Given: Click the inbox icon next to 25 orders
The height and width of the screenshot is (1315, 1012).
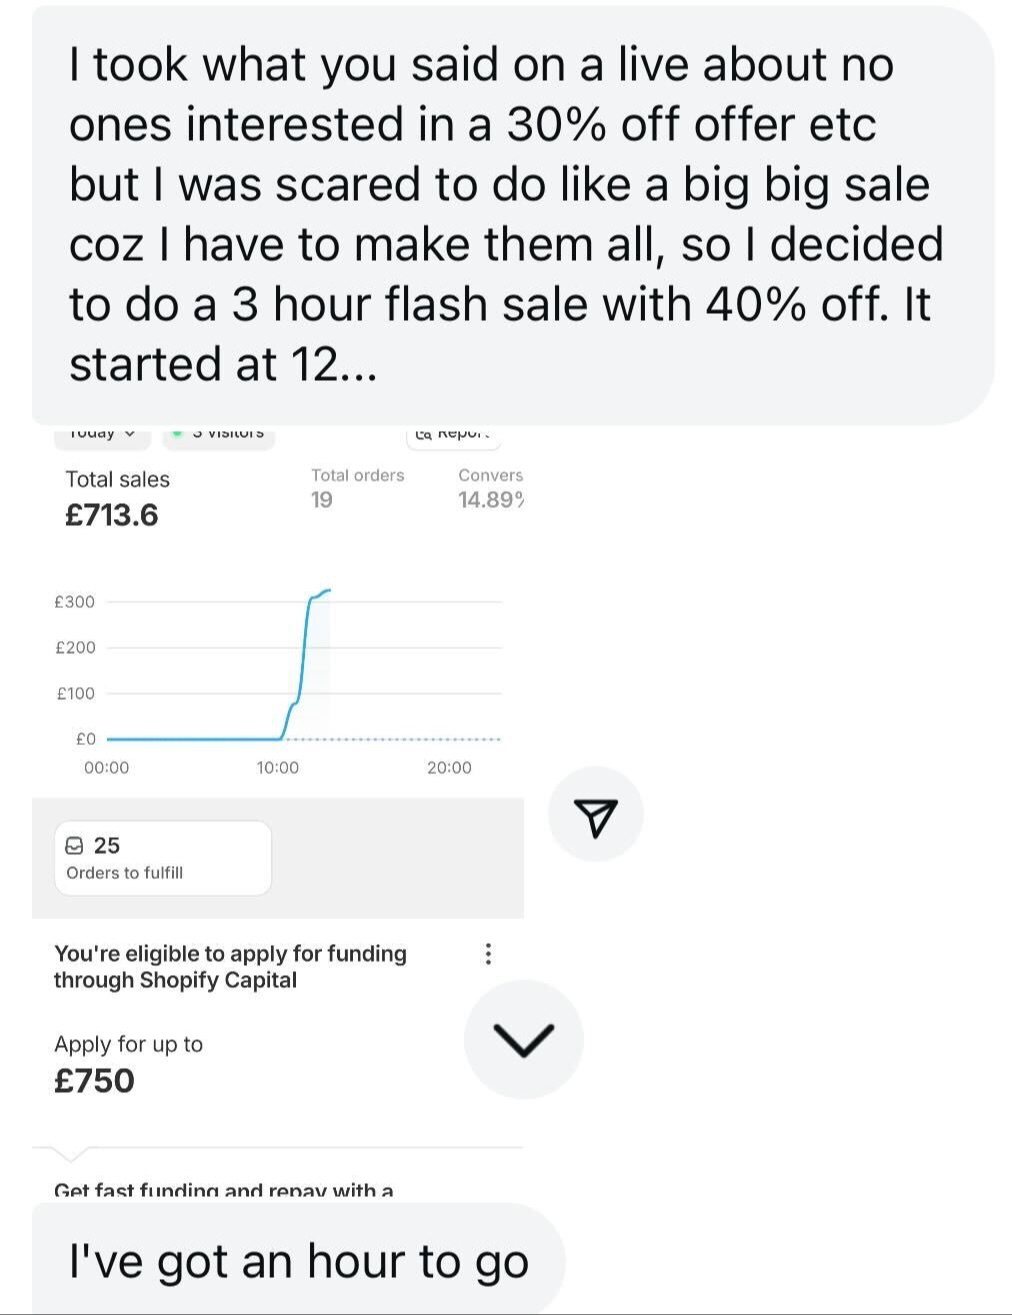Looking at the screenshot, I should point(74,846).
